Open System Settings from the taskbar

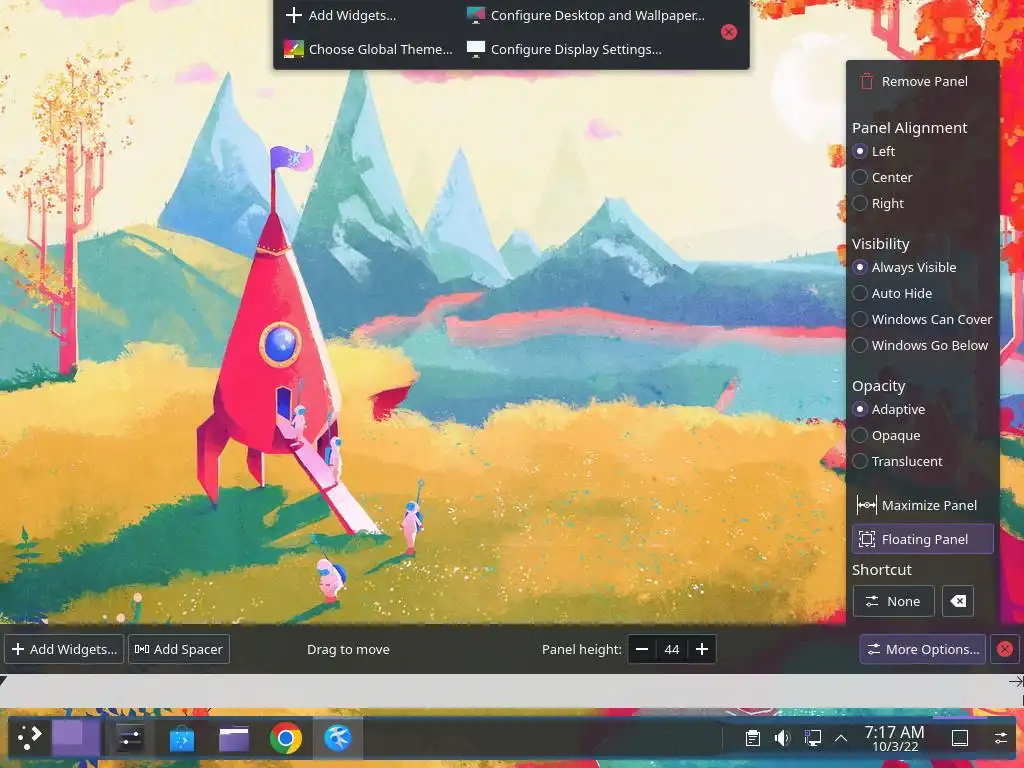(x=129, y=738)
